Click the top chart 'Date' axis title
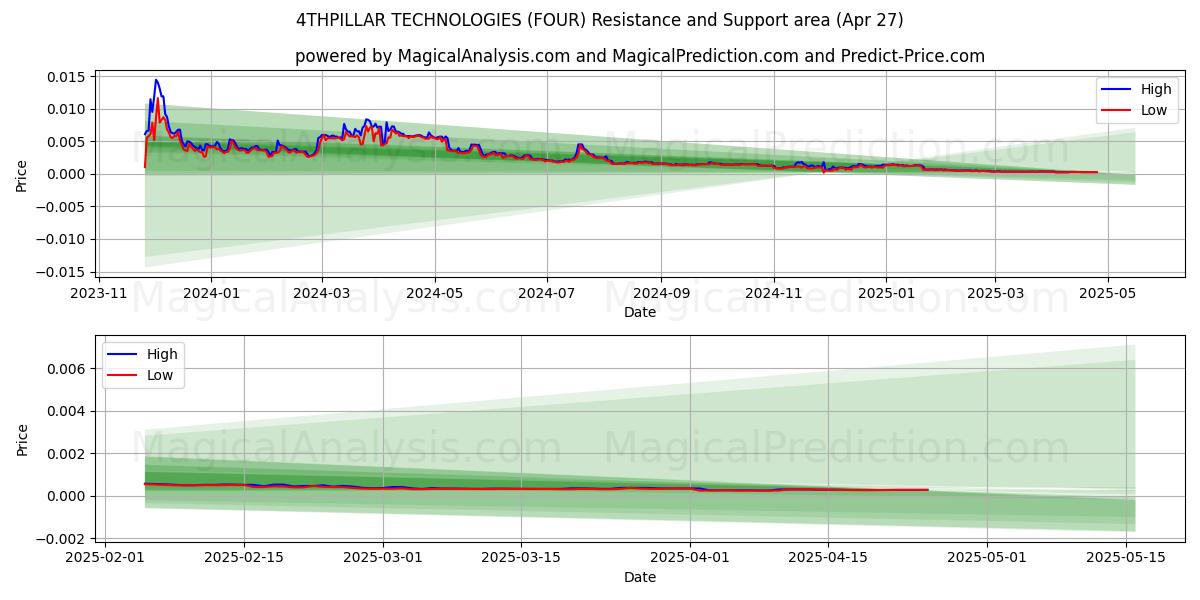Image resolution: width=1200 pixels, height=600 pixels. click(640, 312)
